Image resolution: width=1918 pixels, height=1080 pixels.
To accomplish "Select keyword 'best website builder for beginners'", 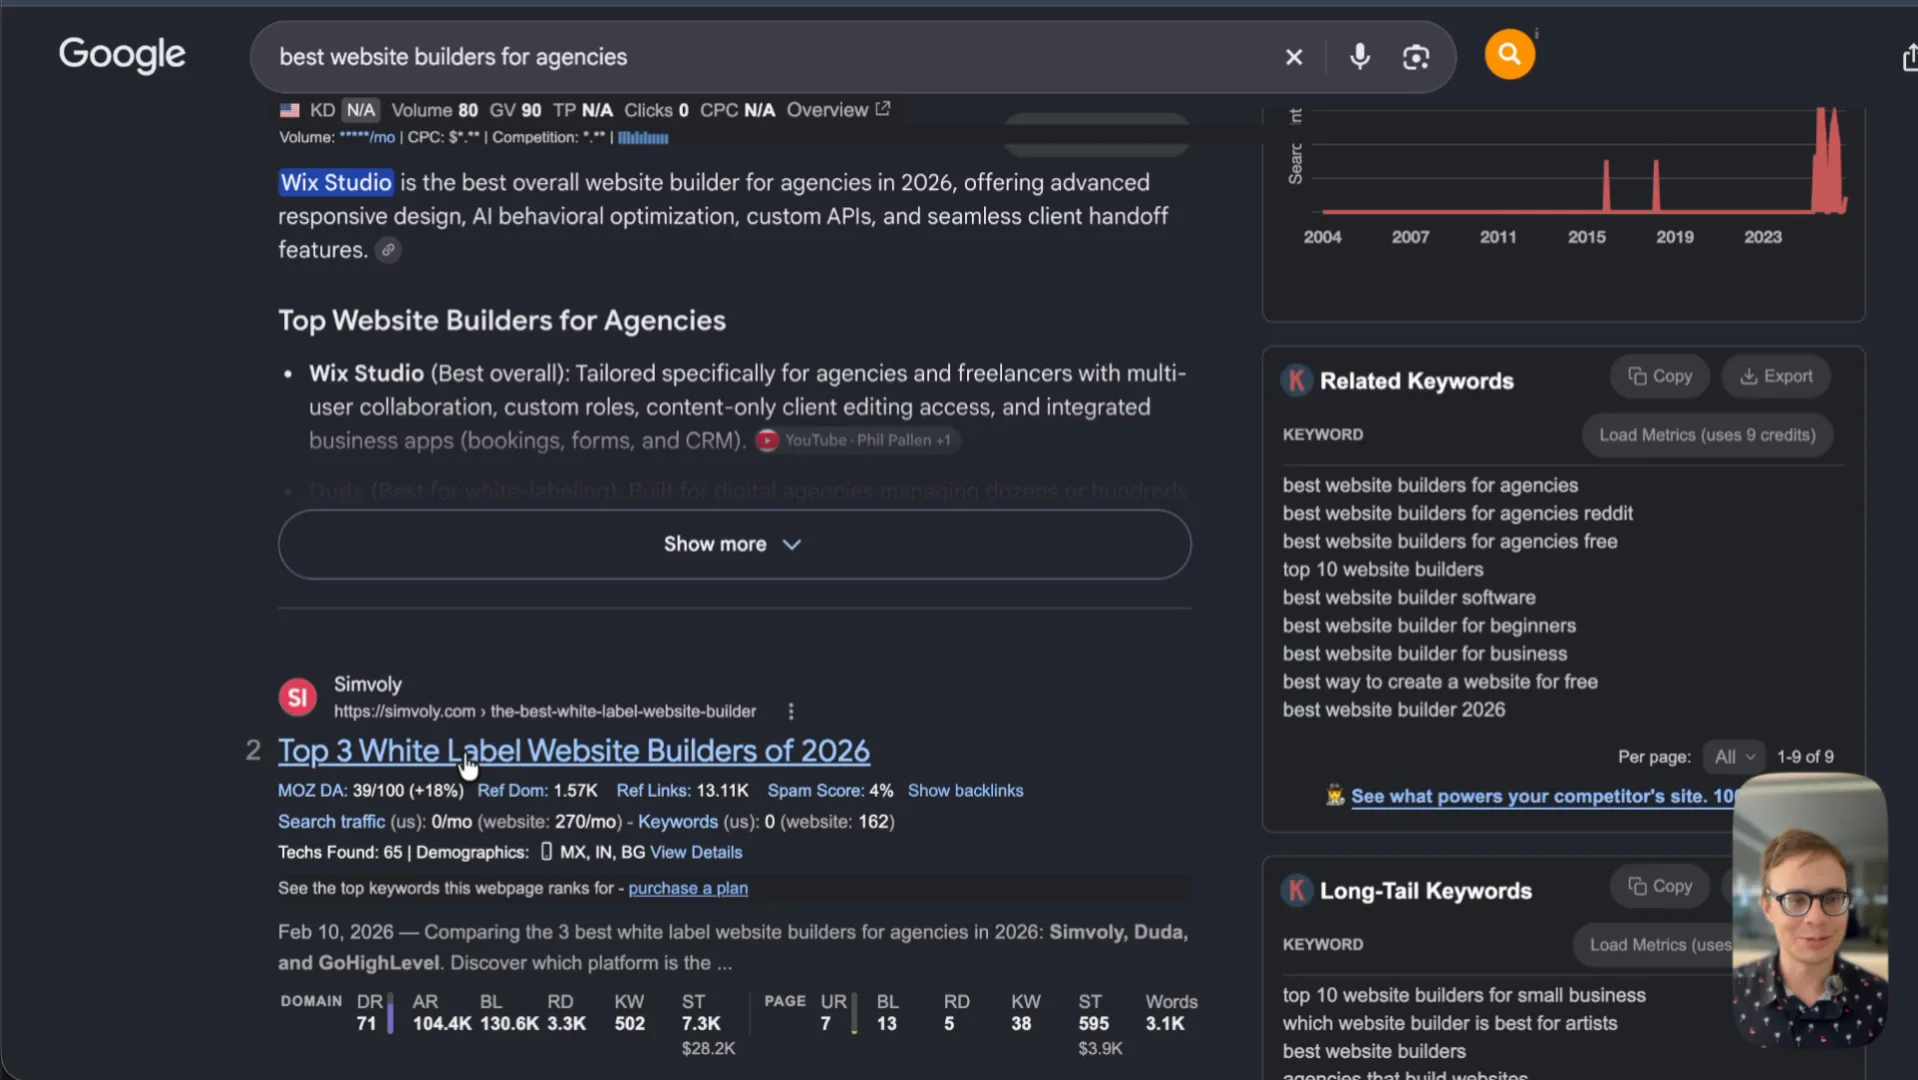I will coord(1429,625).
